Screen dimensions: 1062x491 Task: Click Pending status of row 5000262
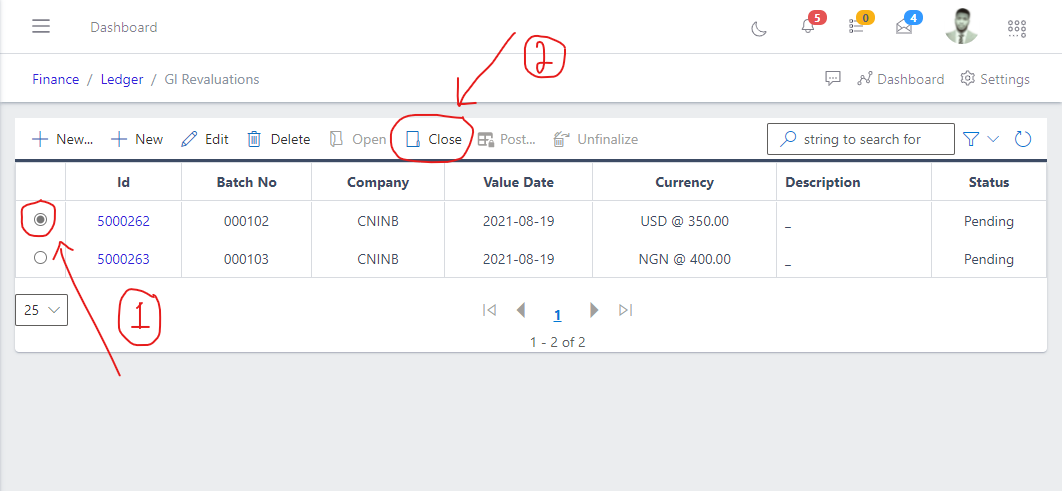pos(989,221)
